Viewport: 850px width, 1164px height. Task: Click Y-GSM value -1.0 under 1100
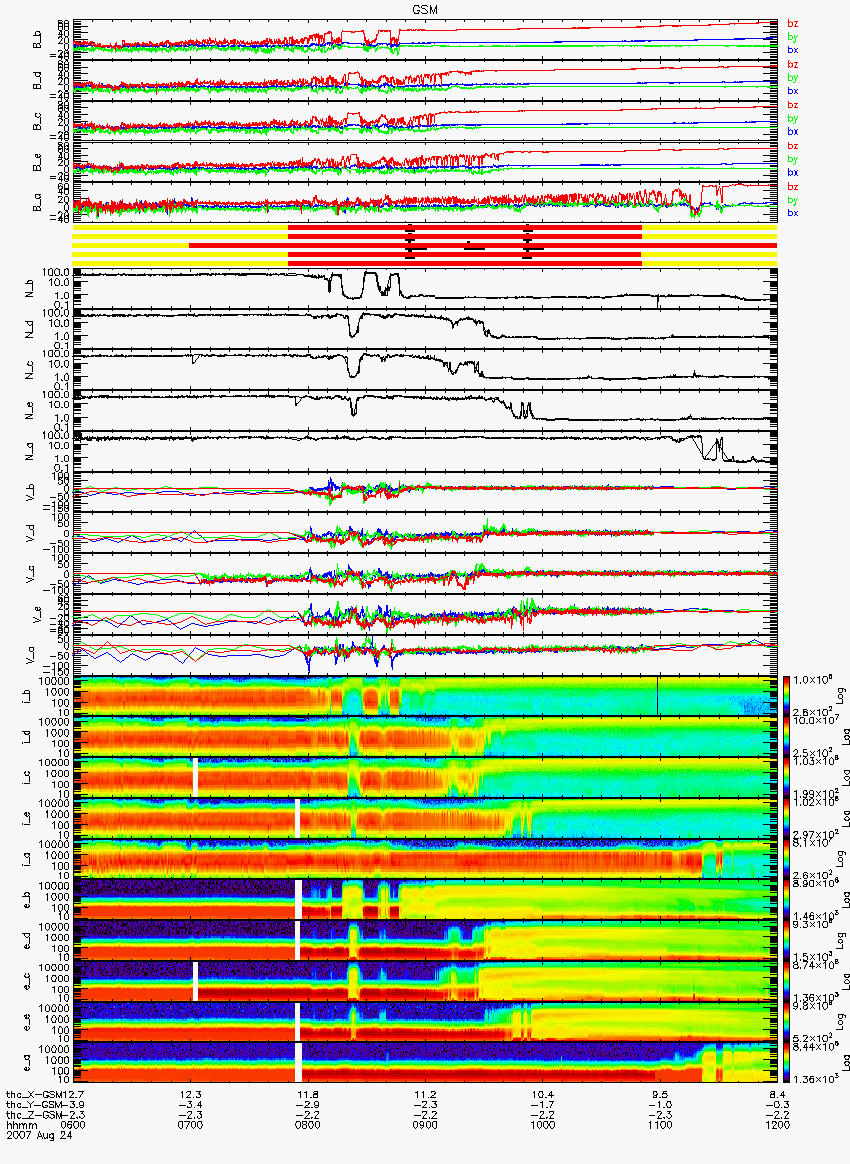[x=660, y=1105]
